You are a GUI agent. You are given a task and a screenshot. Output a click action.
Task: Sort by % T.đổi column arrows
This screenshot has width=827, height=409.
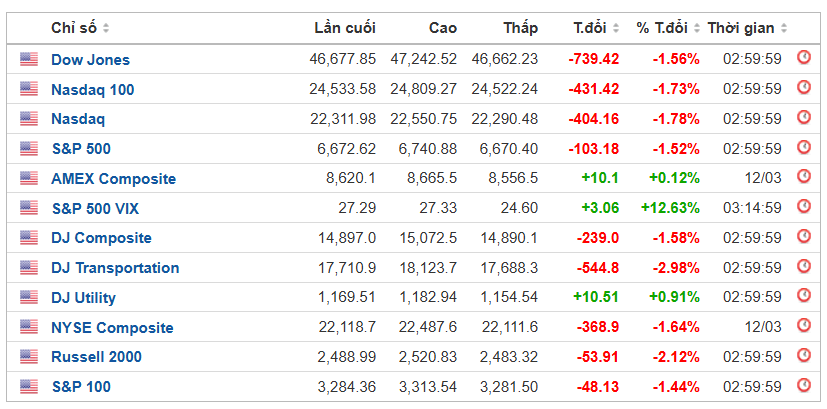[694, 28]
